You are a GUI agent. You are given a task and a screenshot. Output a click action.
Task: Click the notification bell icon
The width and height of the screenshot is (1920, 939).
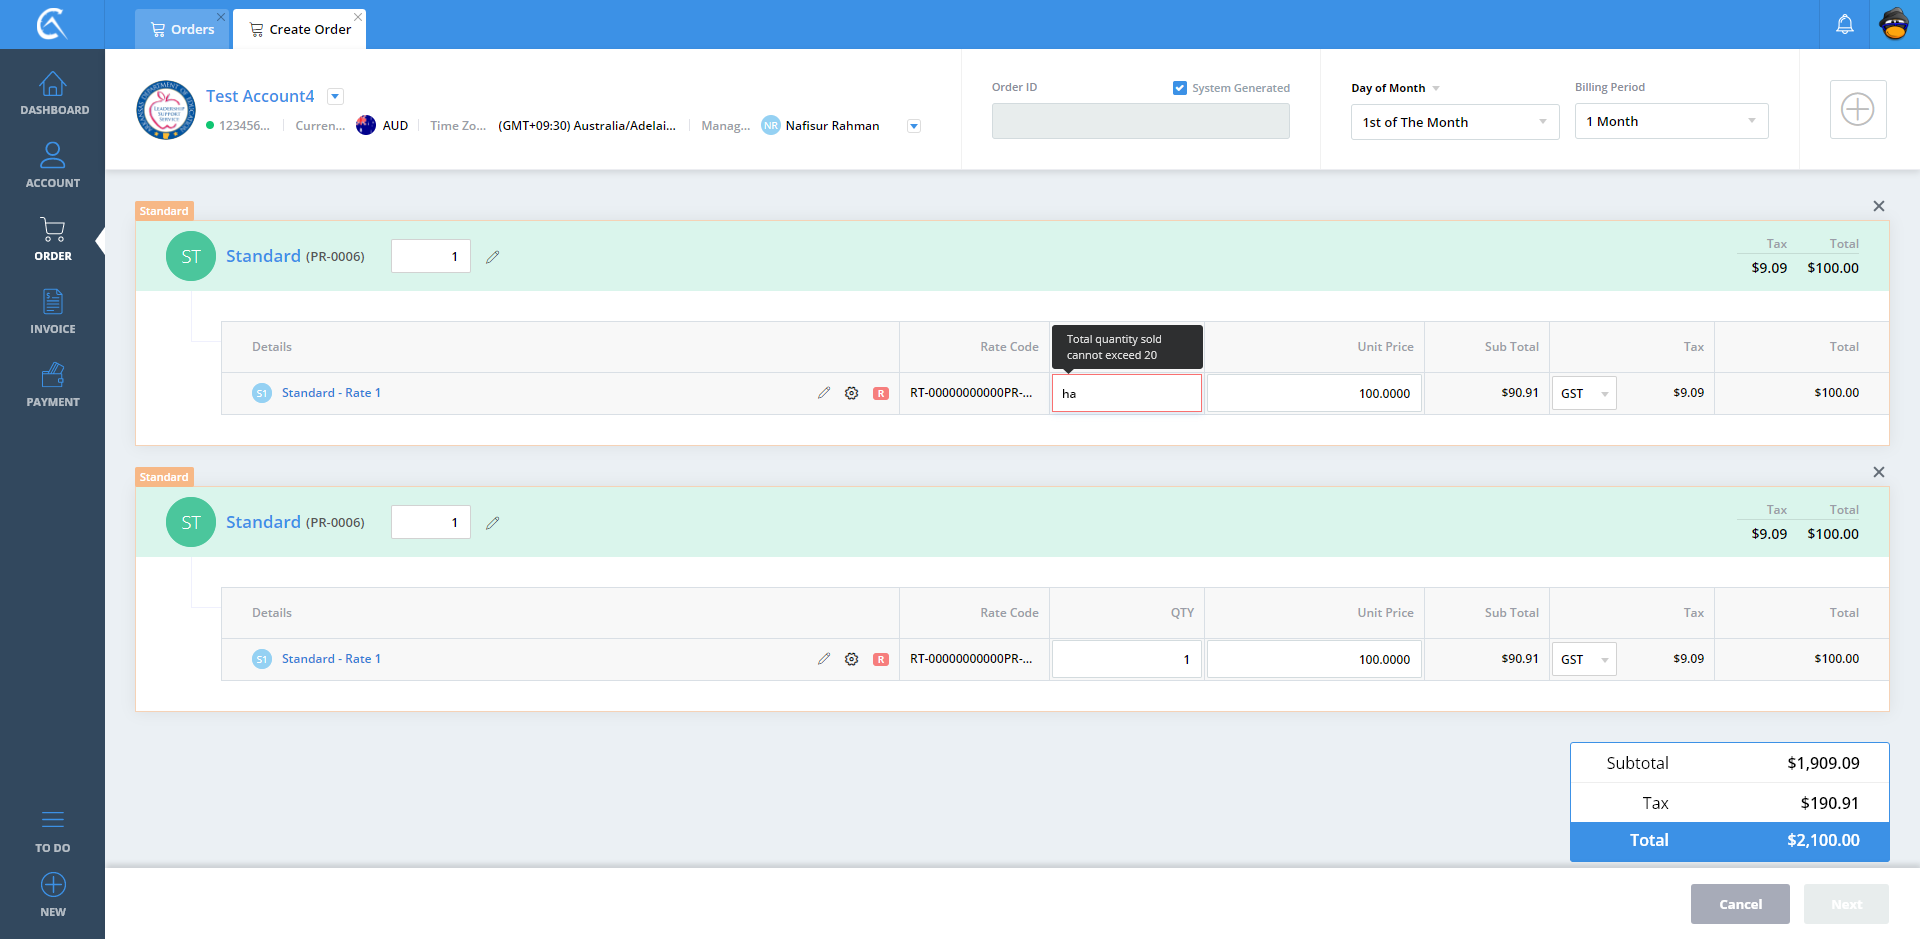[x=1845, y=24]
